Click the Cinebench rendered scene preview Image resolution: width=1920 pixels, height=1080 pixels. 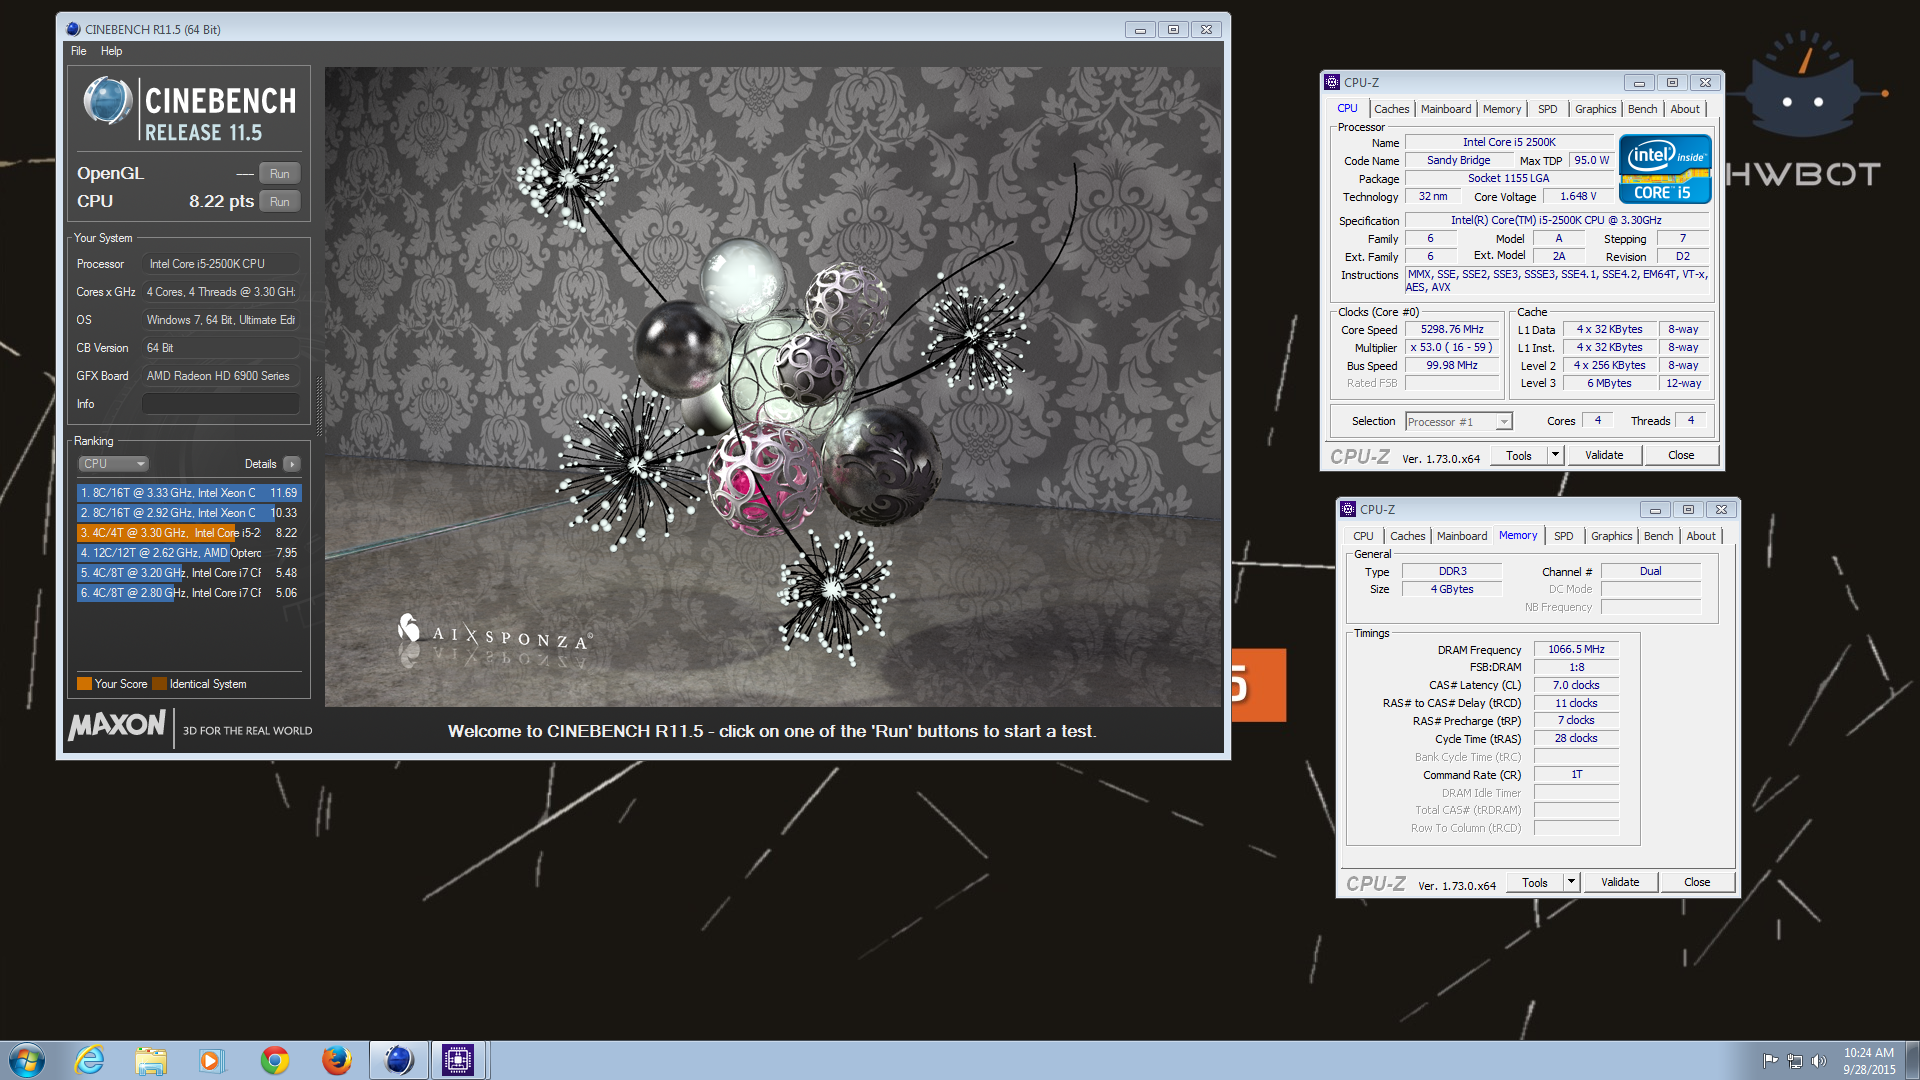[x=773, y=387]
